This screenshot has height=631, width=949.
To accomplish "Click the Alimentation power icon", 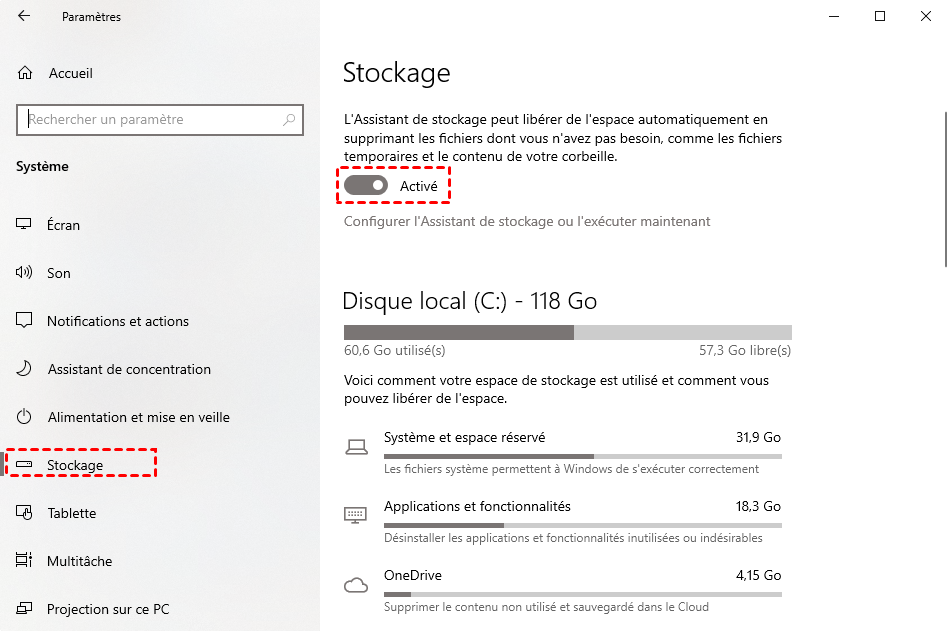I will [x=25, y=417].
